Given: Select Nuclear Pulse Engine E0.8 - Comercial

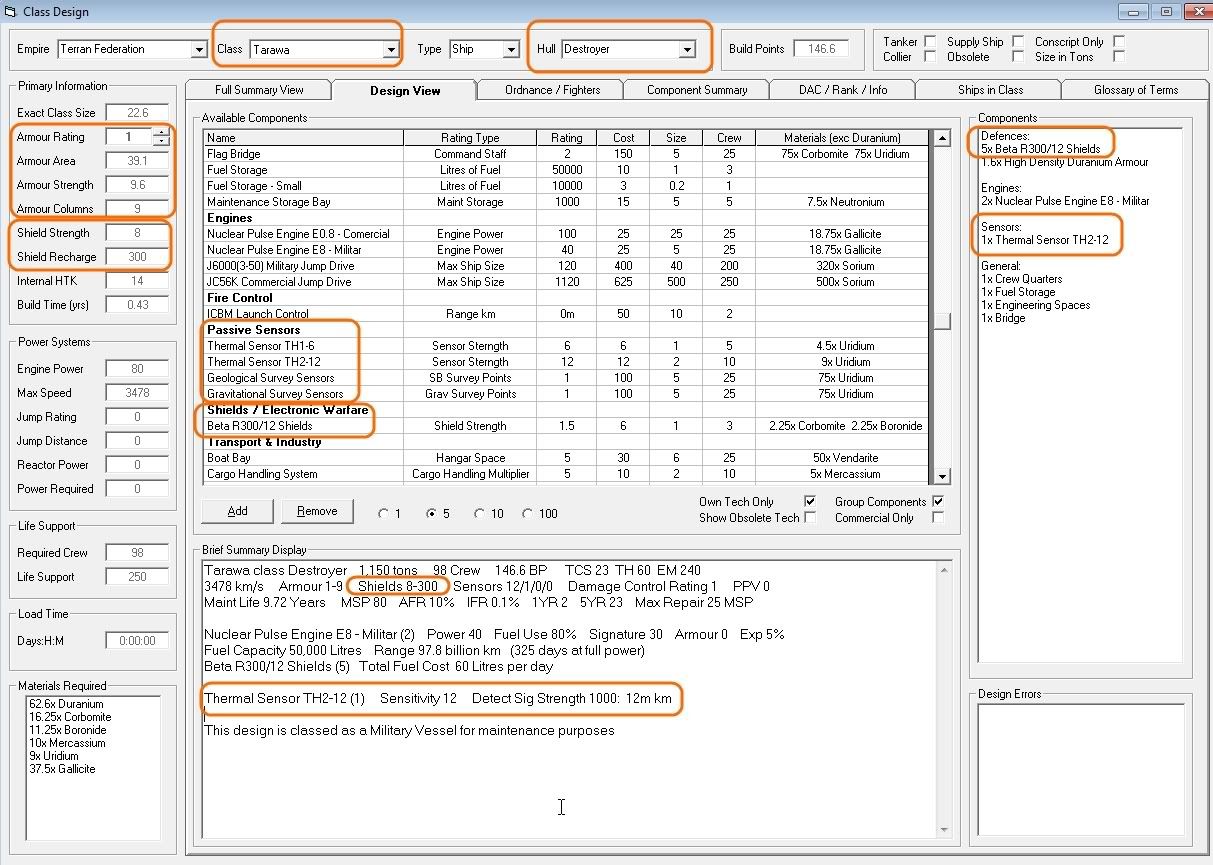Looking at the screenshot, I should [x=566, y=234].
